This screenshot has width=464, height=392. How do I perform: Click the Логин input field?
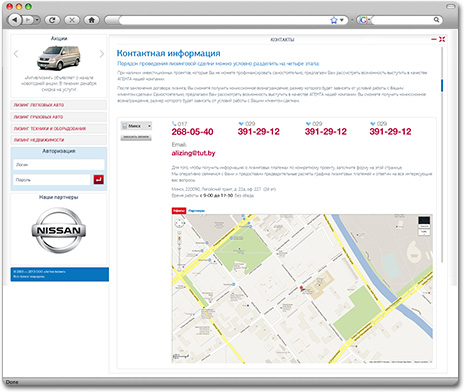click(x=59, y=165)
